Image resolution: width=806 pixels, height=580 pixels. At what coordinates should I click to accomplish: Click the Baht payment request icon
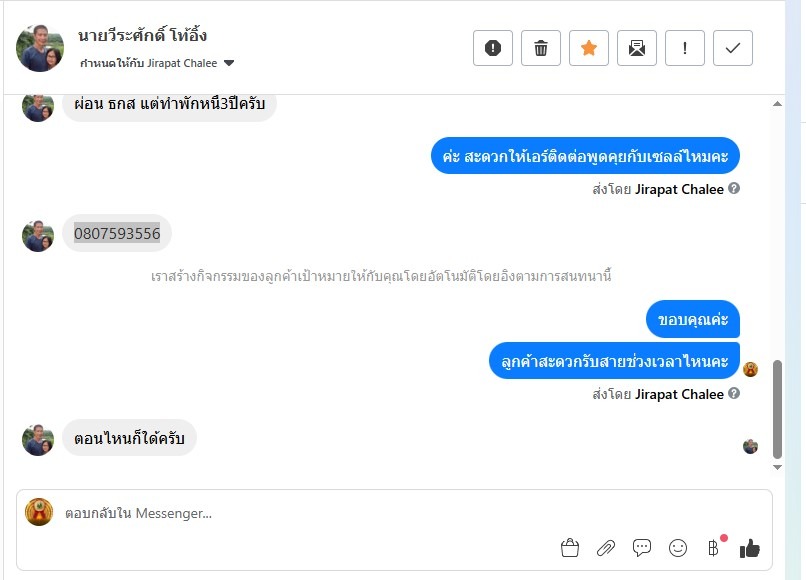click(713, 547)
